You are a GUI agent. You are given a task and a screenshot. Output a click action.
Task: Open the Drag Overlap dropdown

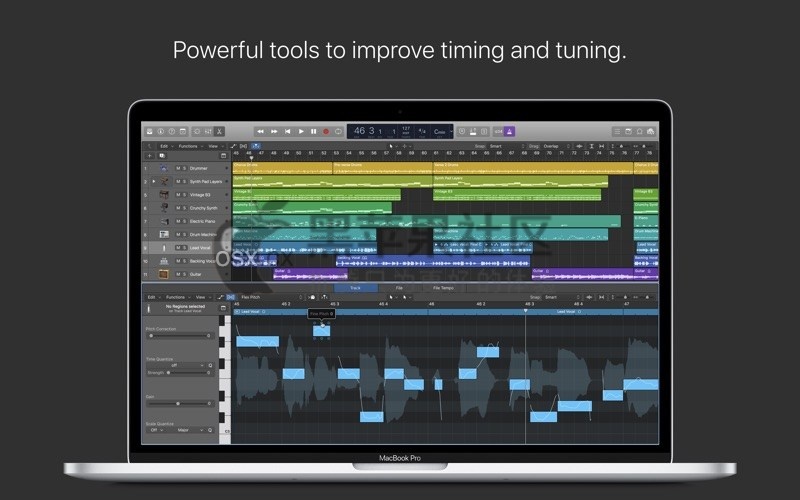click(557, 146)
